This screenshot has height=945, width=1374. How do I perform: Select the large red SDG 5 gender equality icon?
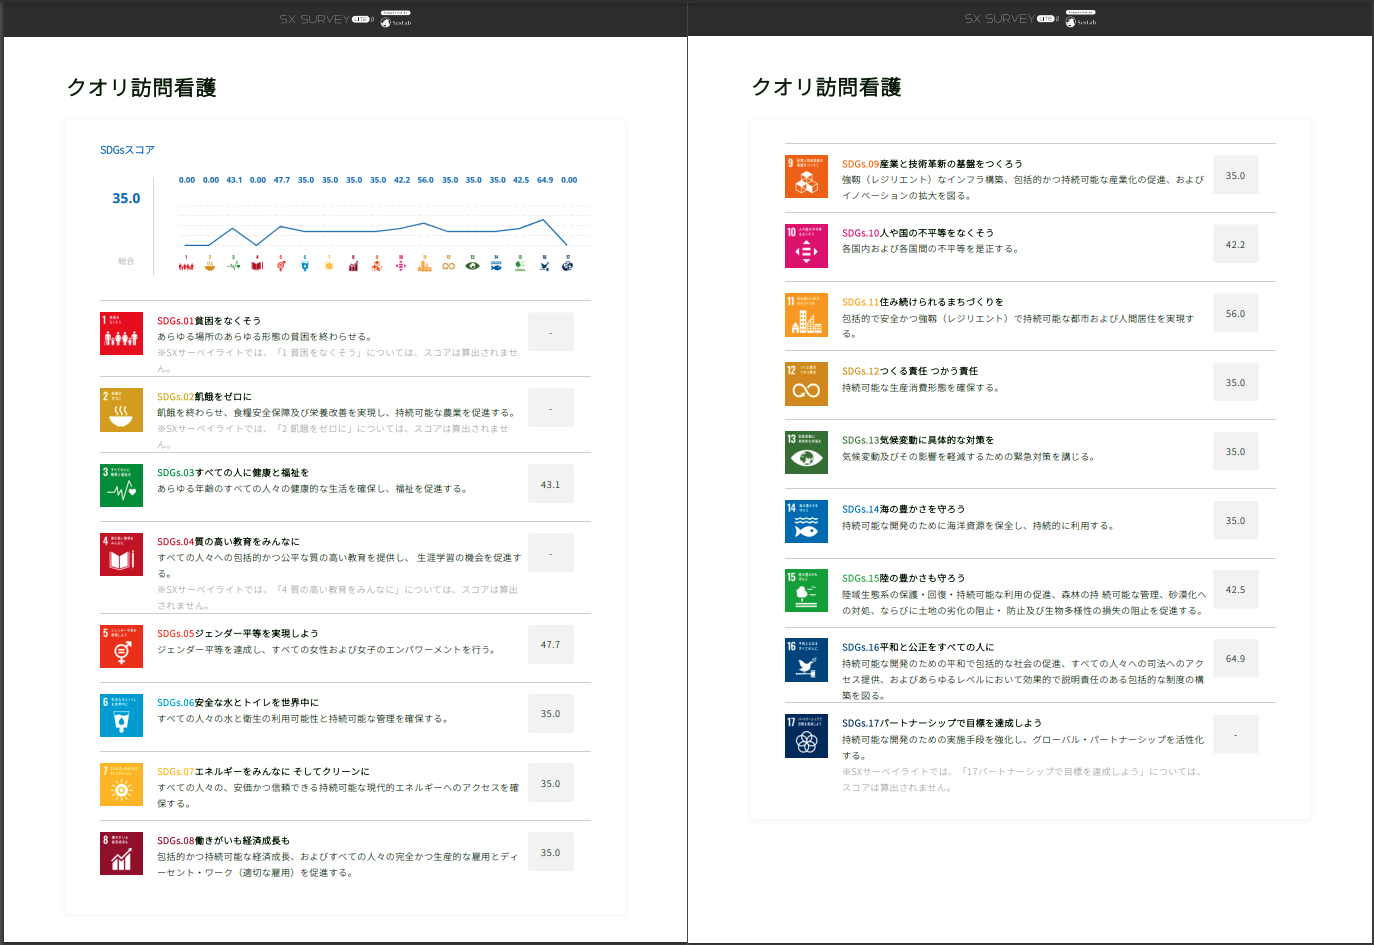(121, 647)
